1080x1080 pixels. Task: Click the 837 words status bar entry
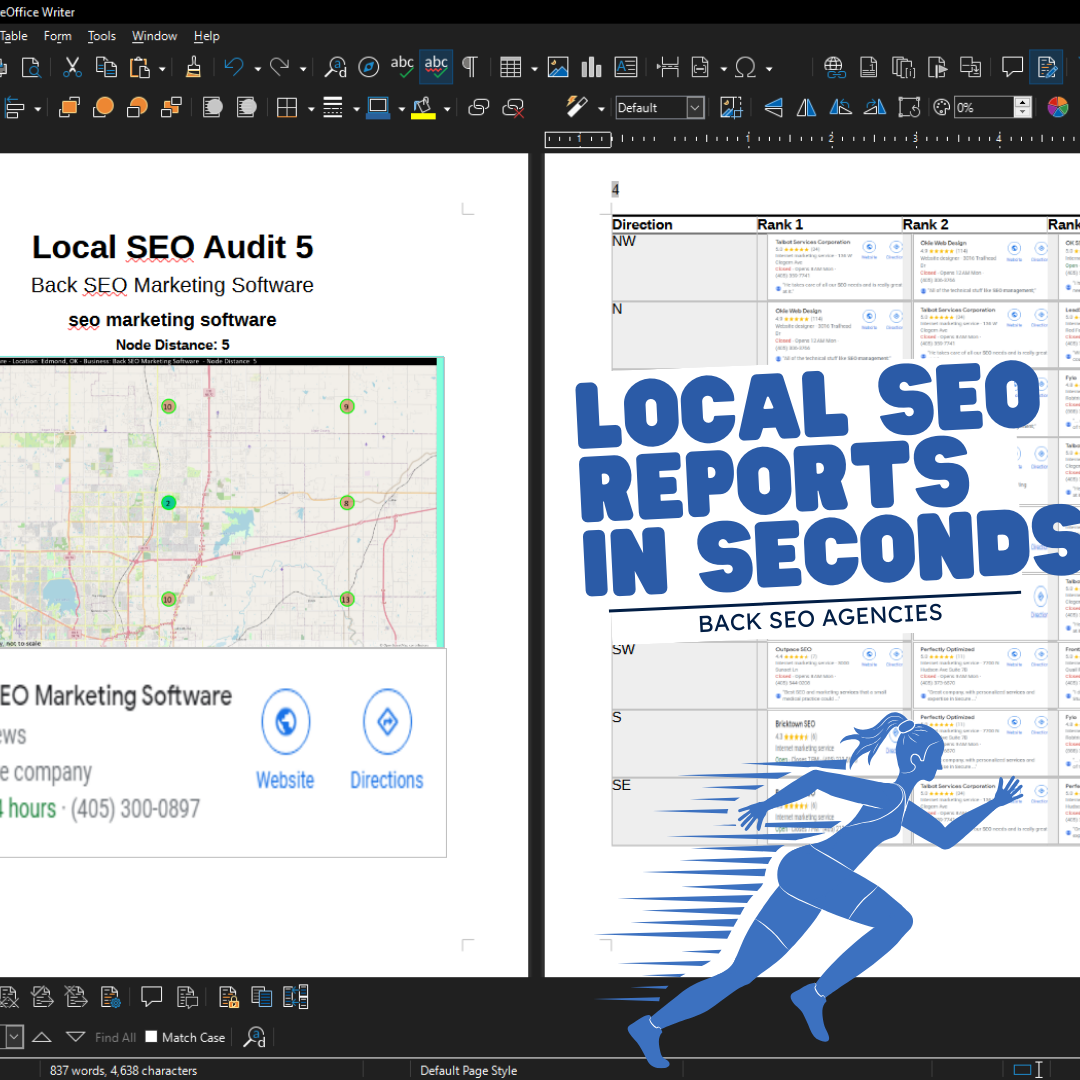click(x=123, y=1070)
